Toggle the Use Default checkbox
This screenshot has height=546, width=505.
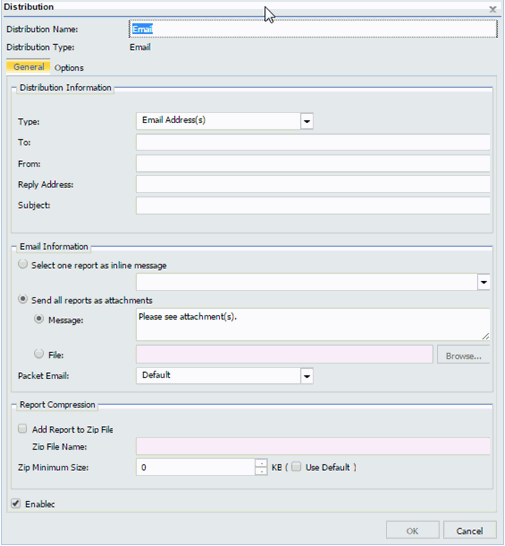pyautogui.click(x=296, y=467)
